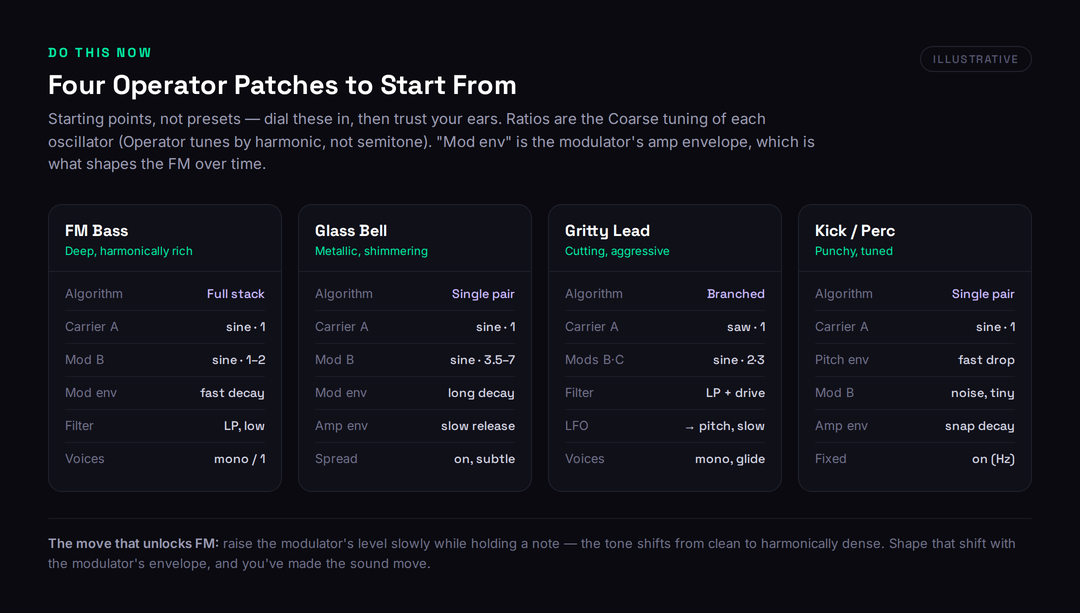Click the 'LP, low' filter value
This screenshot has width=1080, height=613.
[244, 426]
